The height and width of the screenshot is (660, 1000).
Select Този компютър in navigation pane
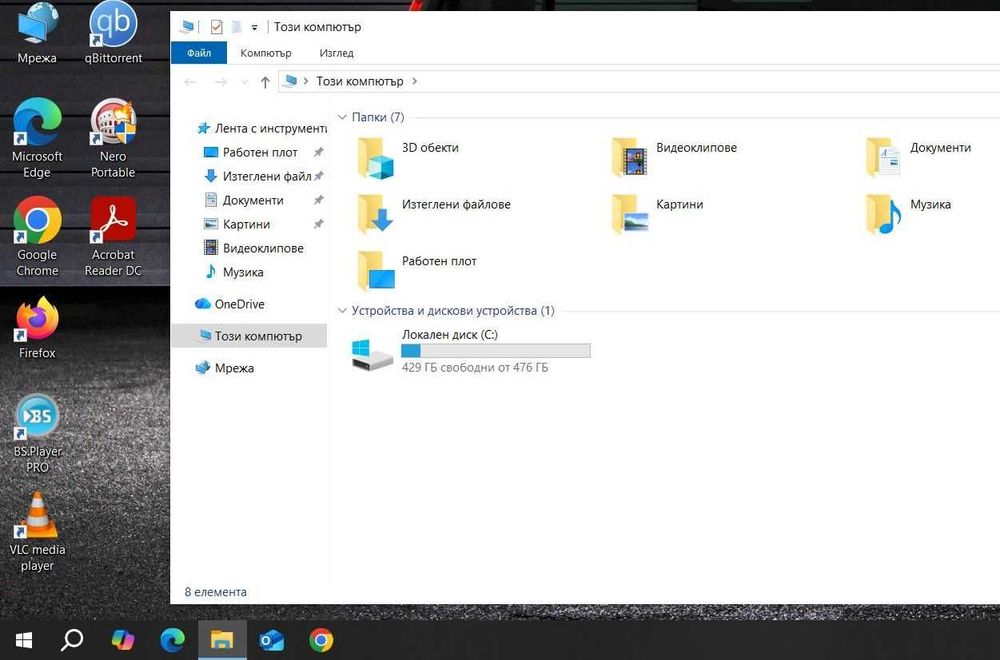(249, 335)
